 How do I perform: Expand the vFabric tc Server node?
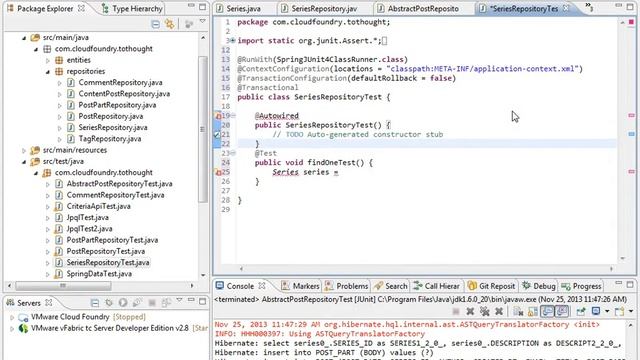tap(12, 328)
